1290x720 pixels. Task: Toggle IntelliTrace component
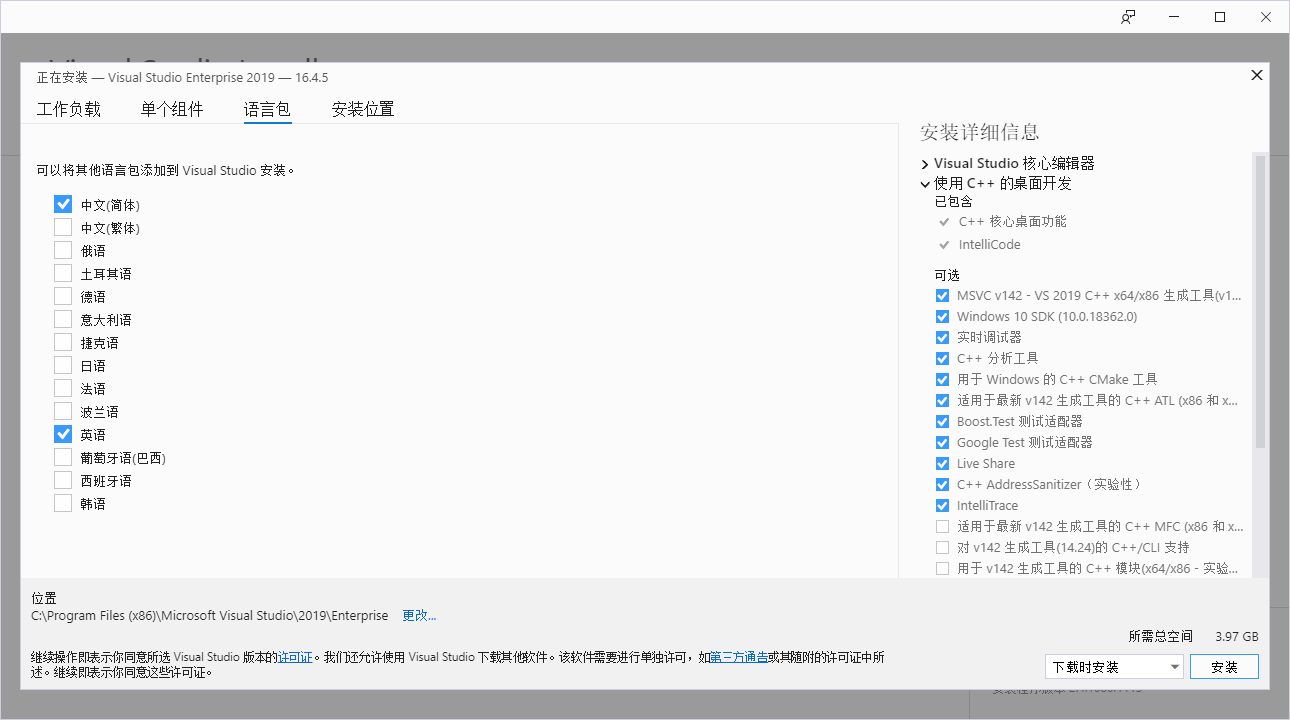pos(942,506)
